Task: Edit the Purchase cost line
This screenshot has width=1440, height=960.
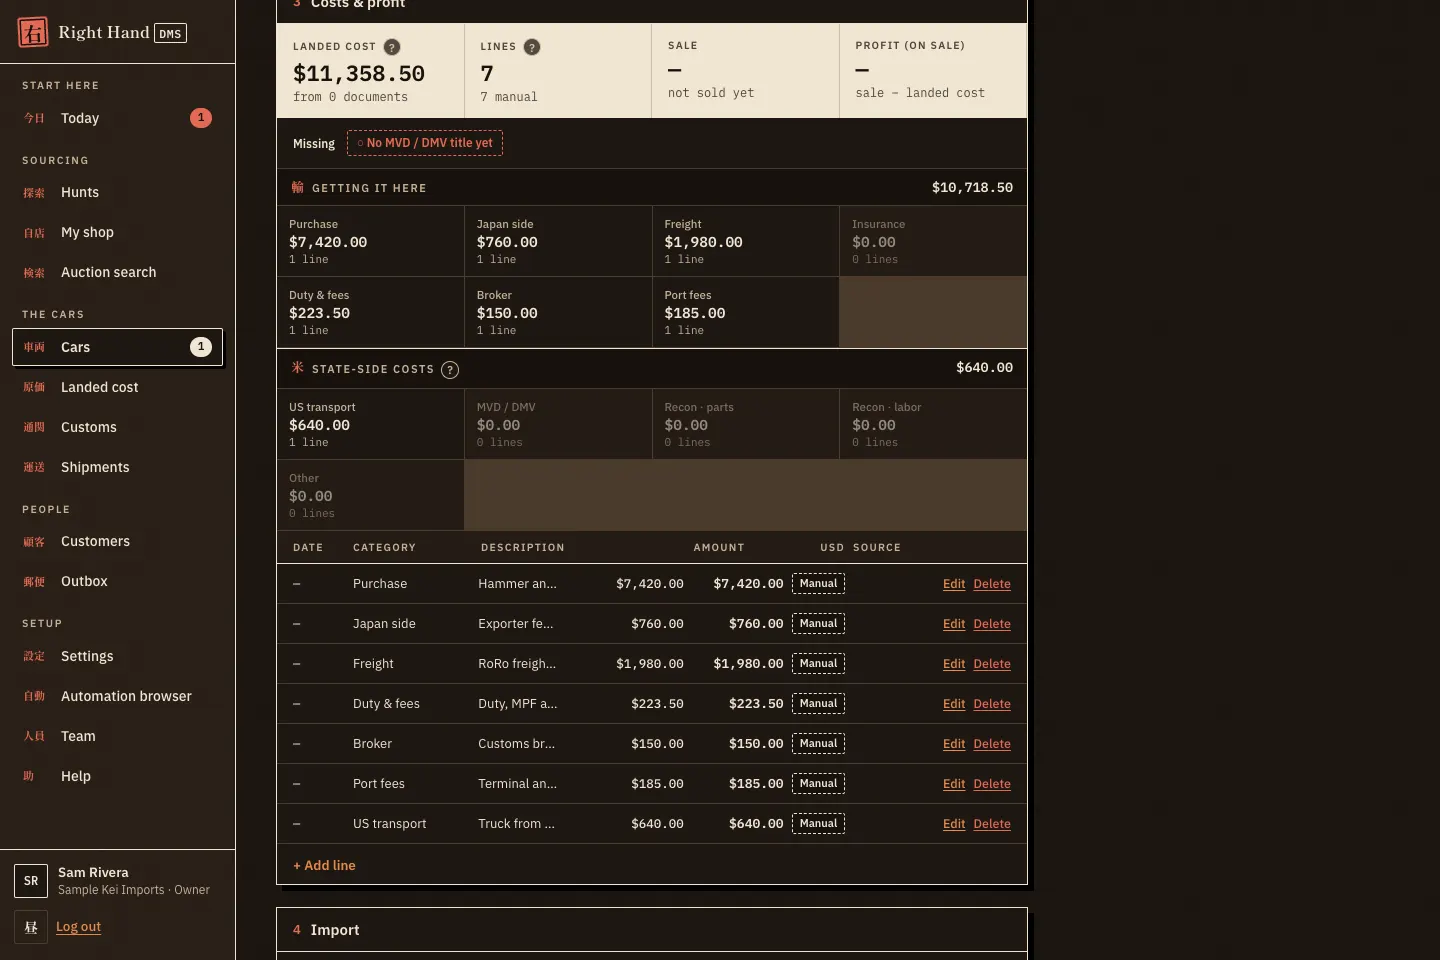Action: click(x=954, y=584)
